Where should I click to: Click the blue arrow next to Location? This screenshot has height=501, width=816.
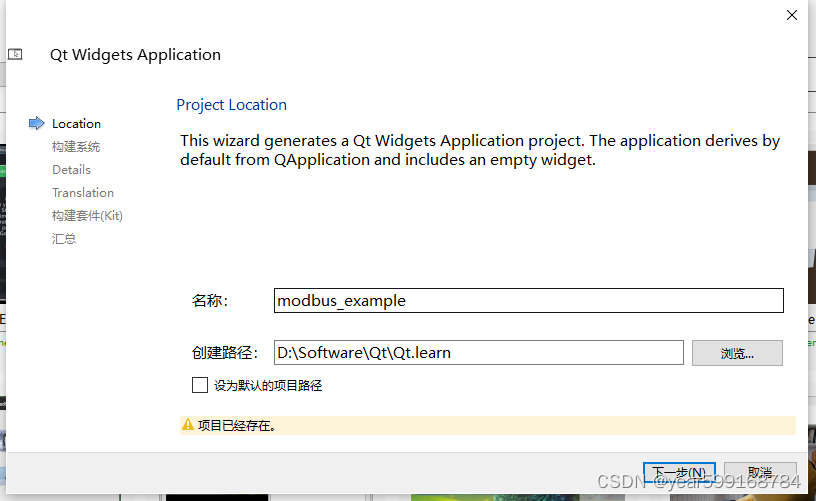(x=36, y=123)
